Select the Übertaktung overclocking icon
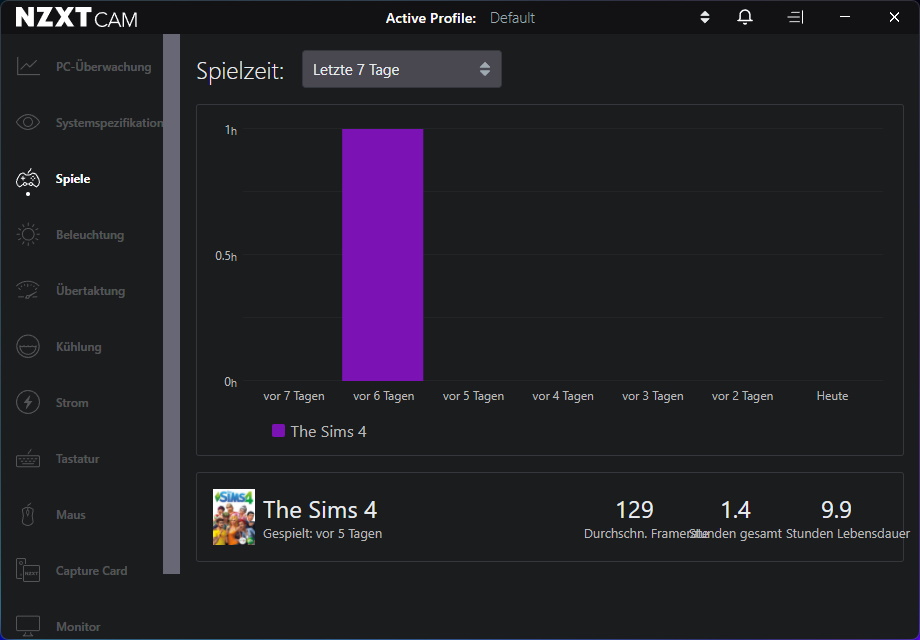The image size is (920, 640). [x=28, y=290]
